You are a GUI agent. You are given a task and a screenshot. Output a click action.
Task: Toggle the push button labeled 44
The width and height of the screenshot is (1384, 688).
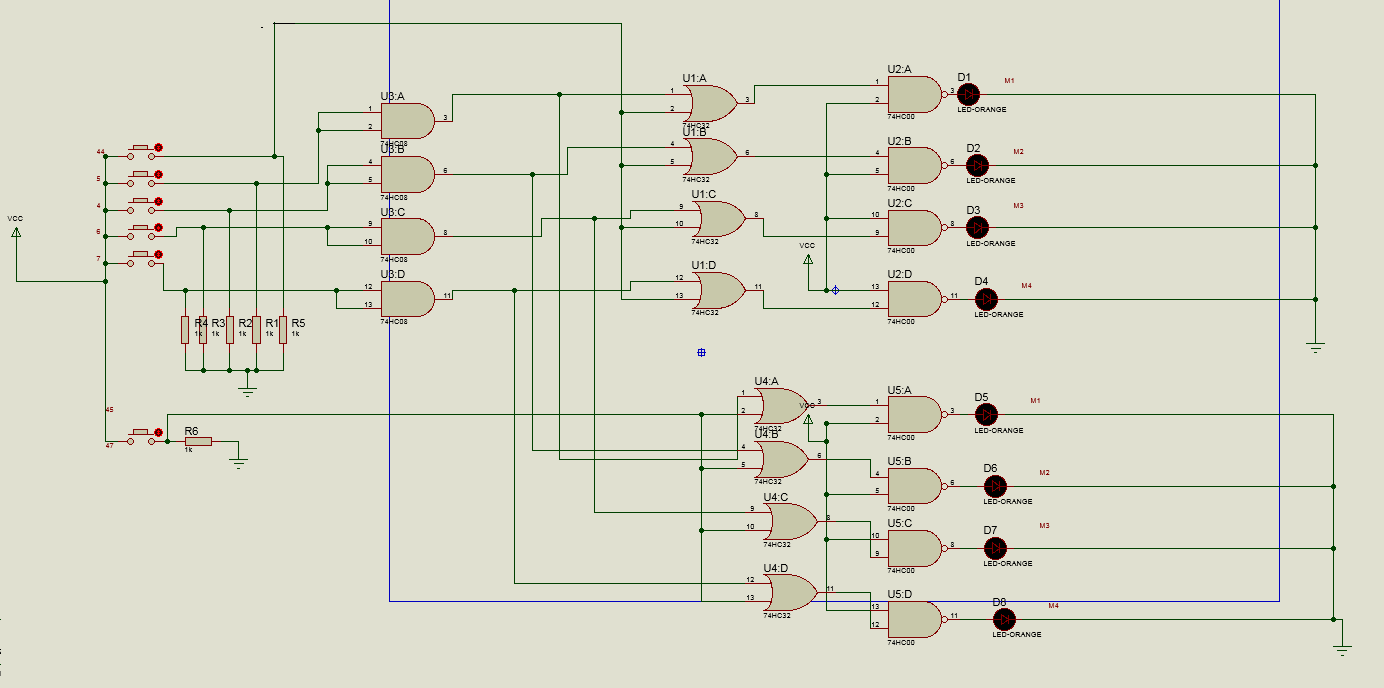click(142, 151)
